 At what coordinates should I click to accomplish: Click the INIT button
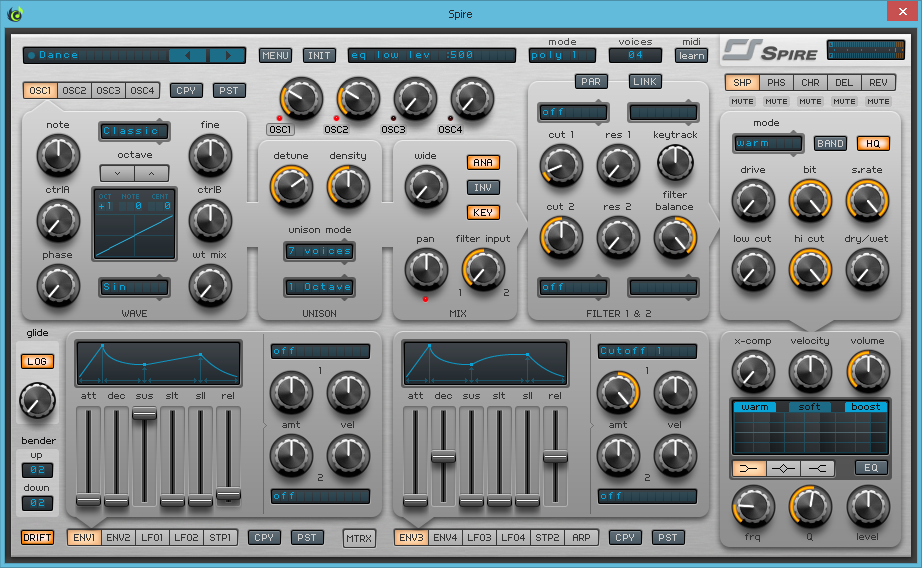coord(319,56)
